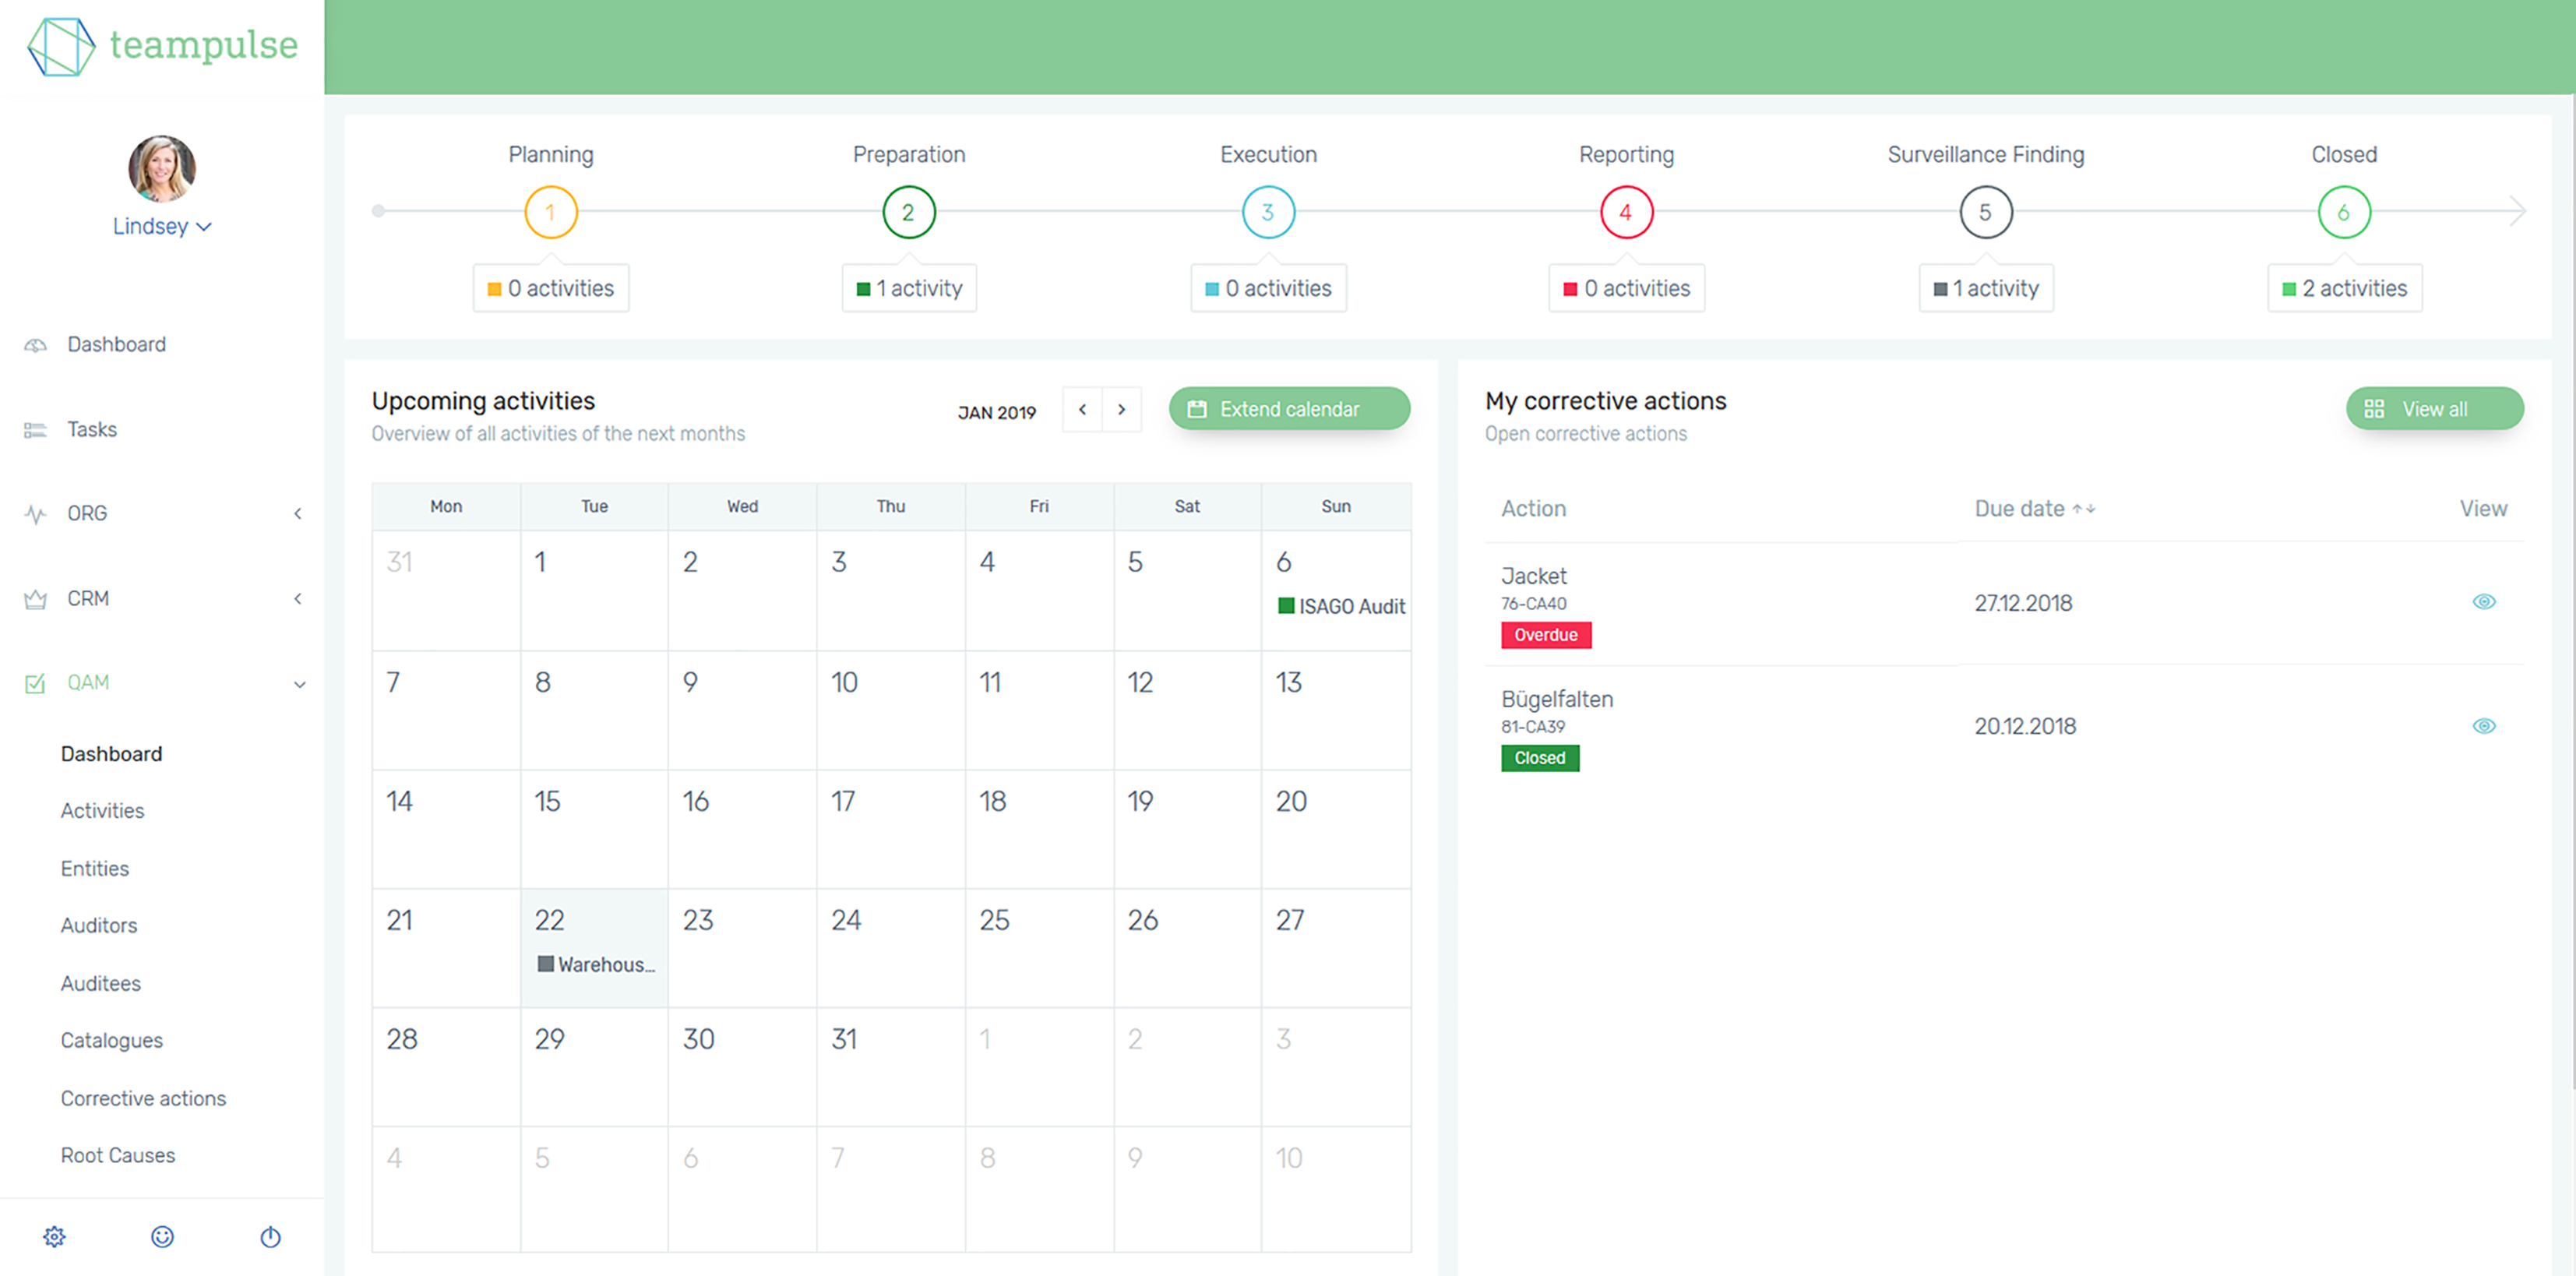Collapse the QAM menu chevron

(x=299, y=684)
